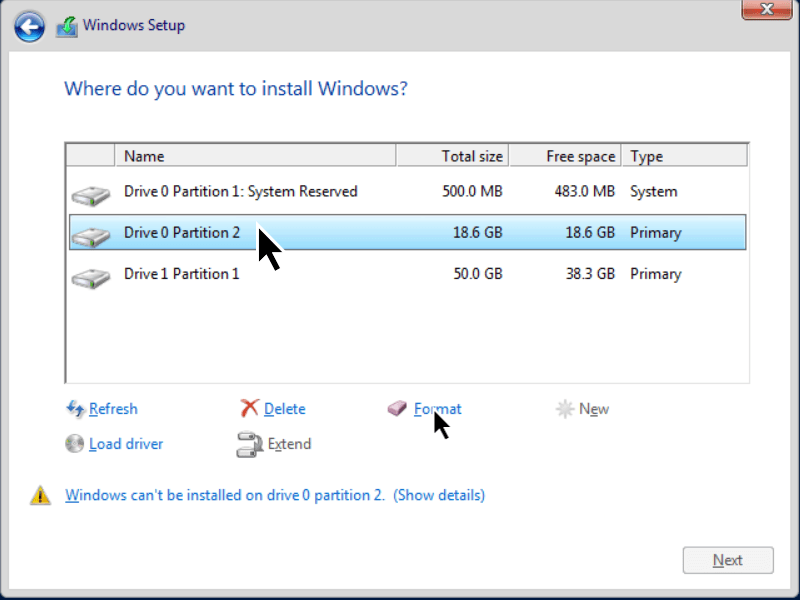
Task: Format the selected partition
Action: click(x=437, y=409)
